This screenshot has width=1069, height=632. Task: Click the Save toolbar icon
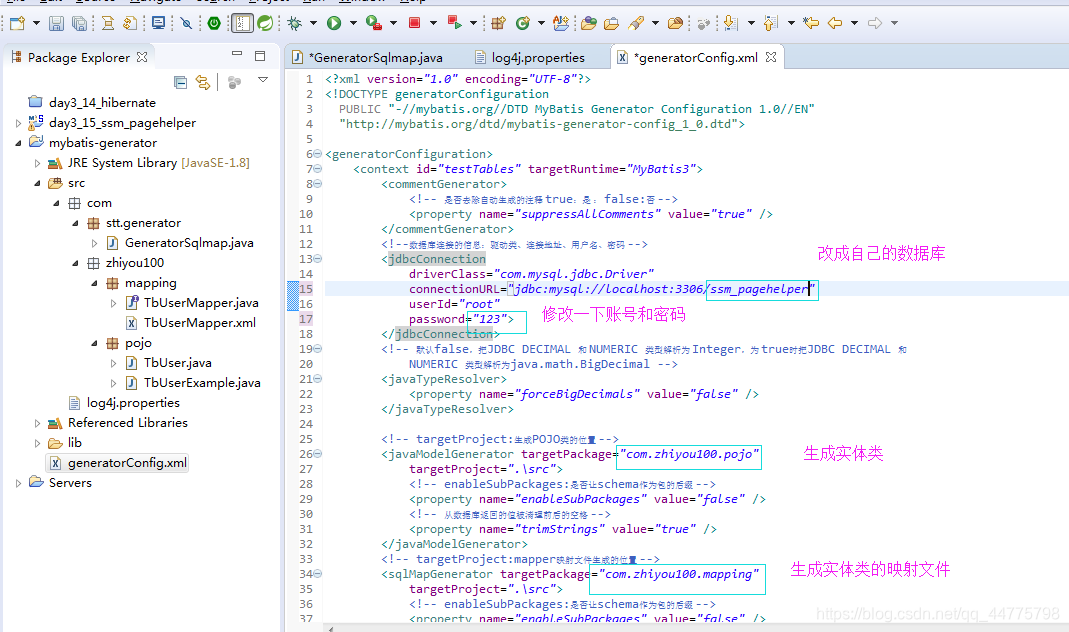pos(57,23)
